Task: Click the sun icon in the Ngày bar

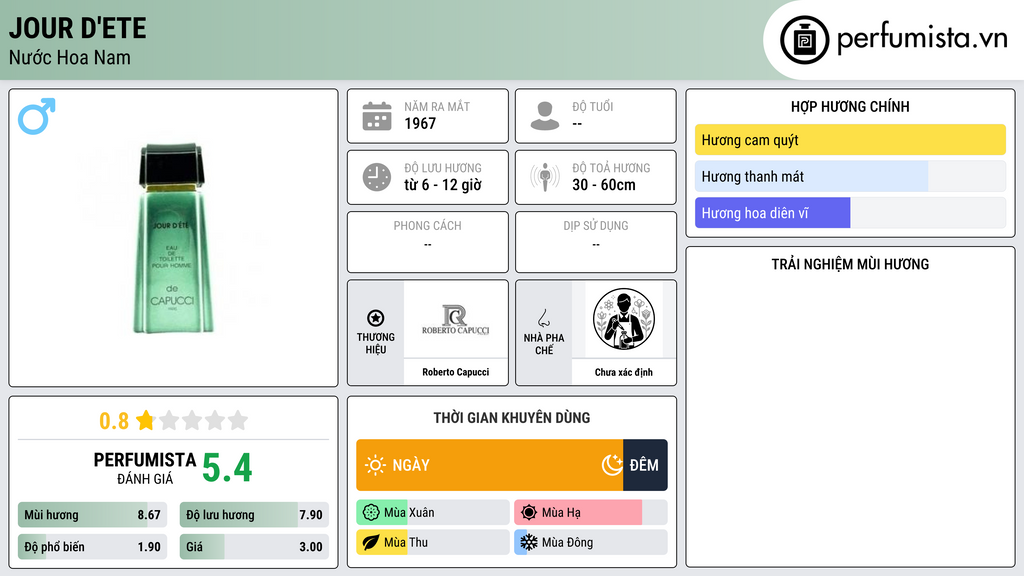Action: (x=375, y=465)
